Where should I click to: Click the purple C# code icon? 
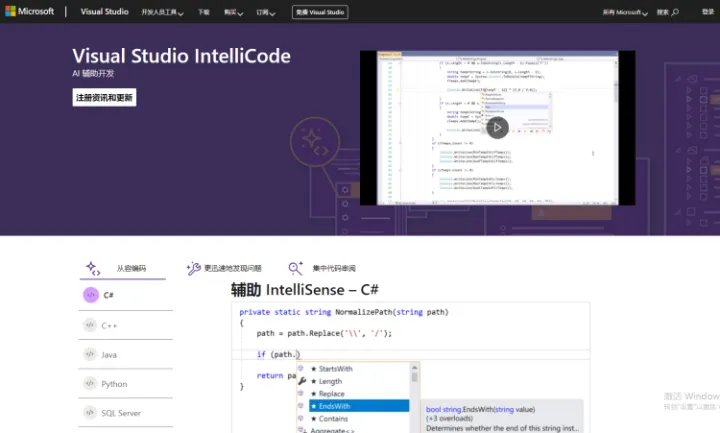point(91,295)
